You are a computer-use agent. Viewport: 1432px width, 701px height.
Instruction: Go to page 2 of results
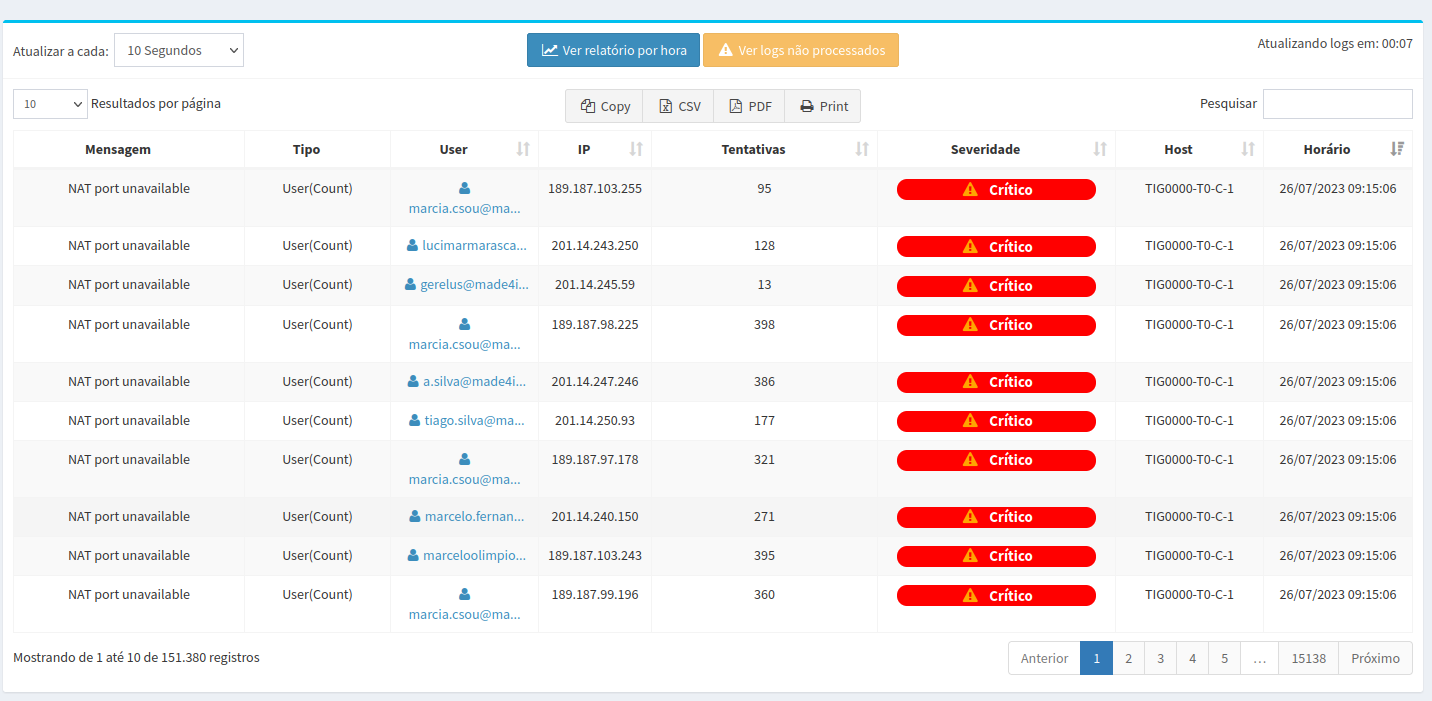(1128, 658)
